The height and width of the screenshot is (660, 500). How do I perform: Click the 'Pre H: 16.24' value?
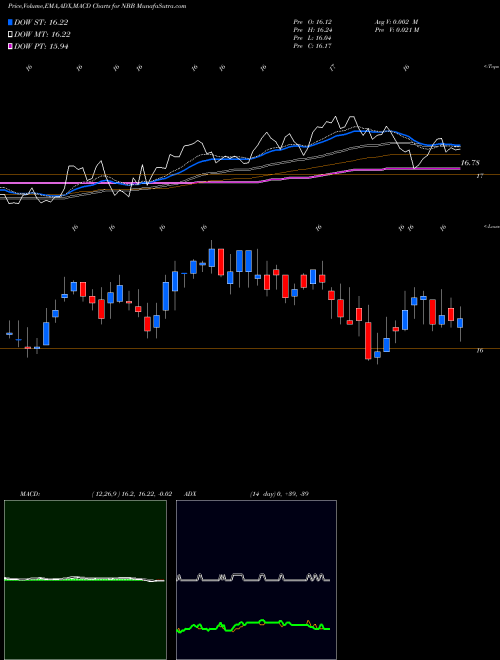(313, 30)
